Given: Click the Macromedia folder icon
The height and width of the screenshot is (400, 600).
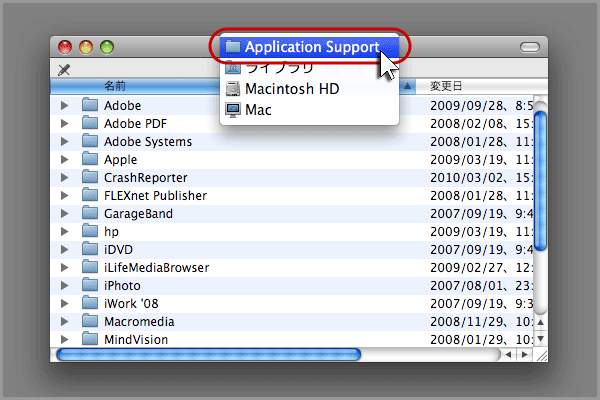Looking at the screenshot, I should pos(90,320).
